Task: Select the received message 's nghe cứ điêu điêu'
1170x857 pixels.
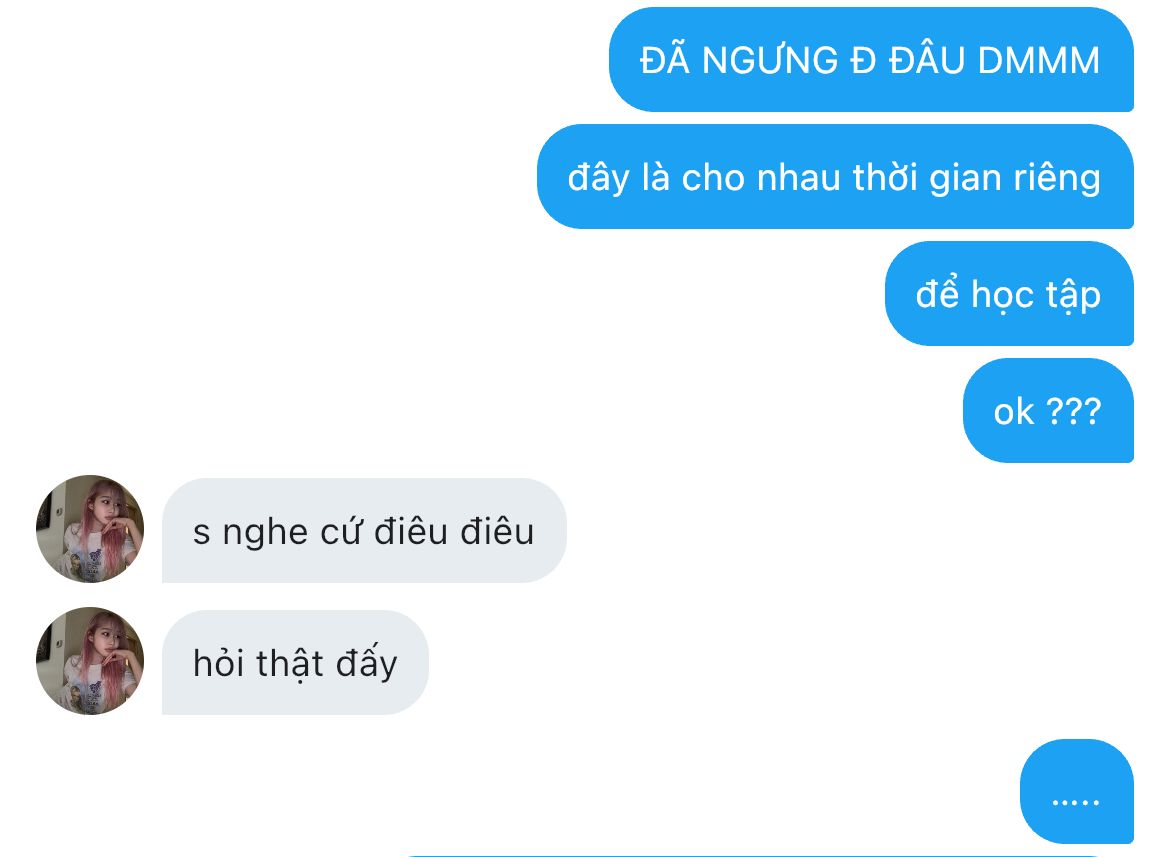Action: [x=364, y=530]
